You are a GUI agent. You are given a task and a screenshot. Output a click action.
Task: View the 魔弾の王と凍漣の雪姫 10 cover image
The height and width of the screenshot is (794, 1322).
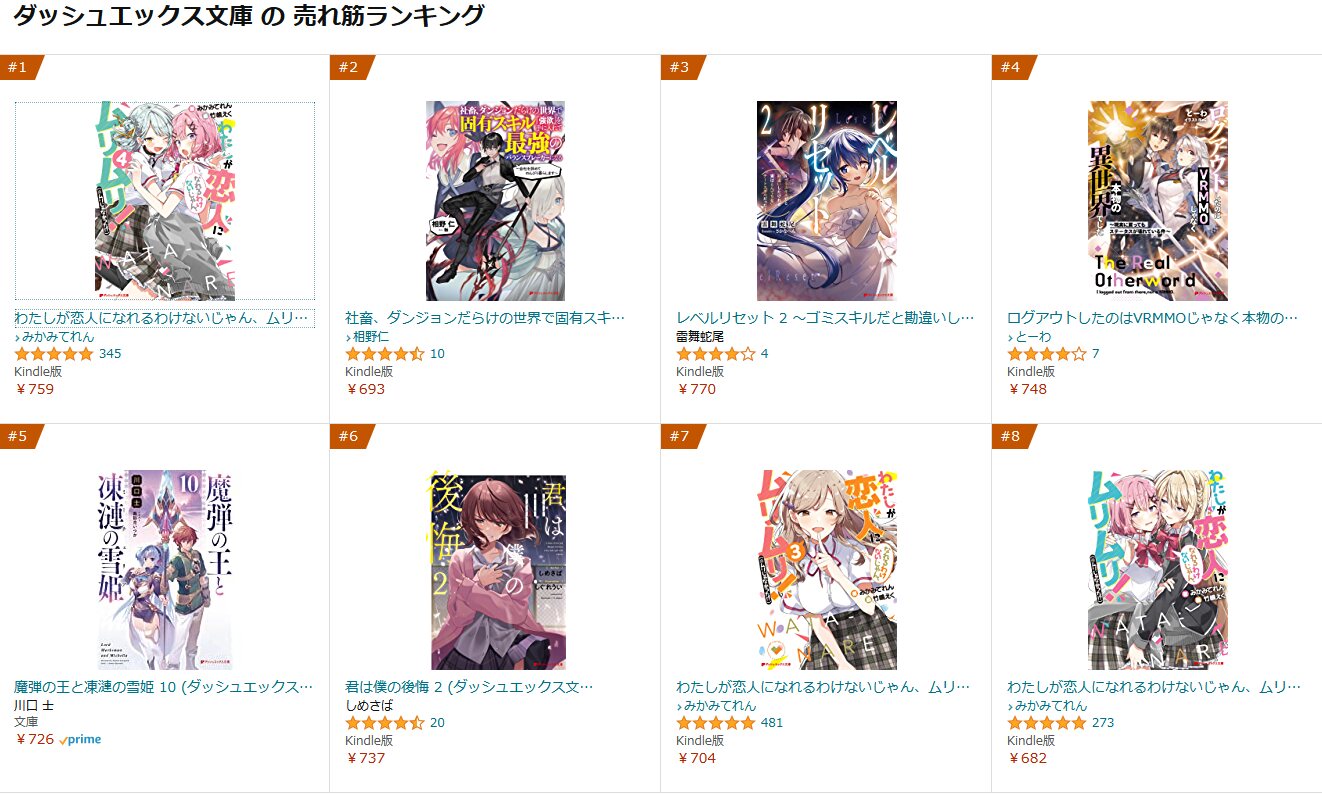tap(165, 570)
